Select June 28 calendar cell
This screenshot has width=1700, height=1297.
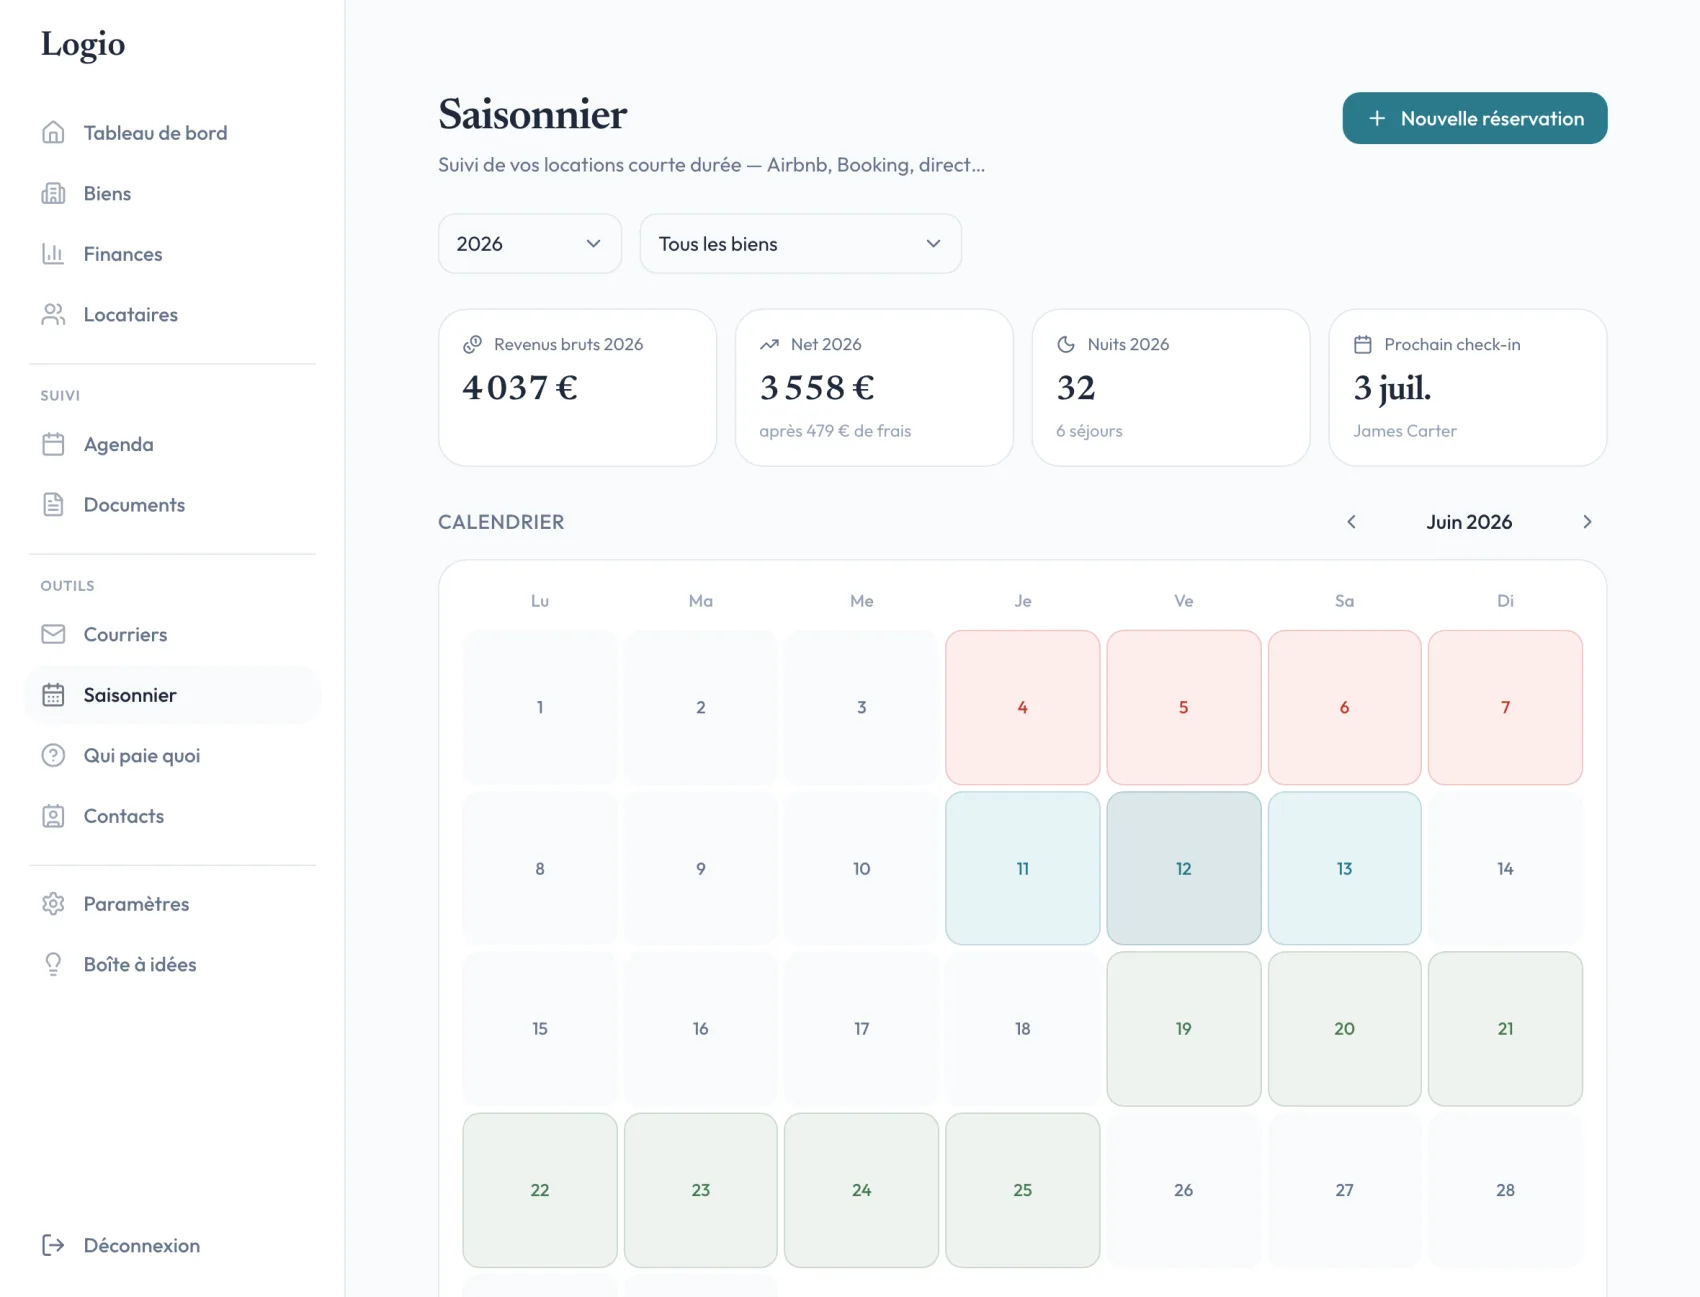[x=1506, y=1190]
